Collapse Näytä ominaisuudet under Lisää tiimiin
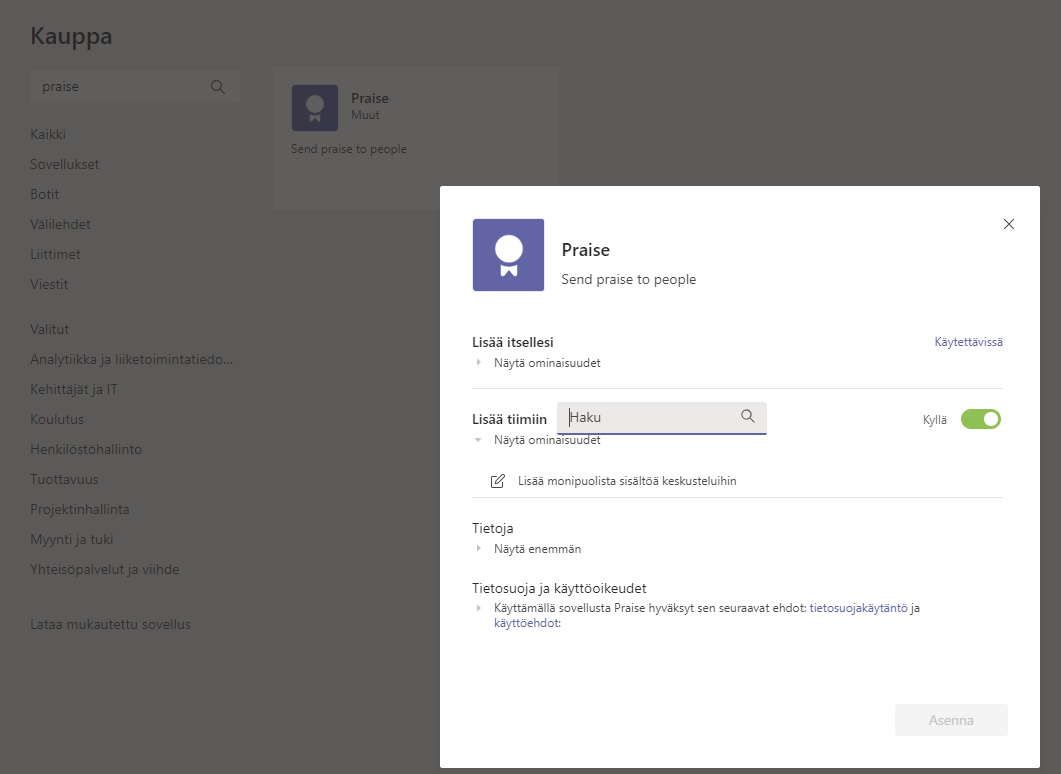This screenshot has height=774, width=1061. pyautogui.click(x=479, y=440)
